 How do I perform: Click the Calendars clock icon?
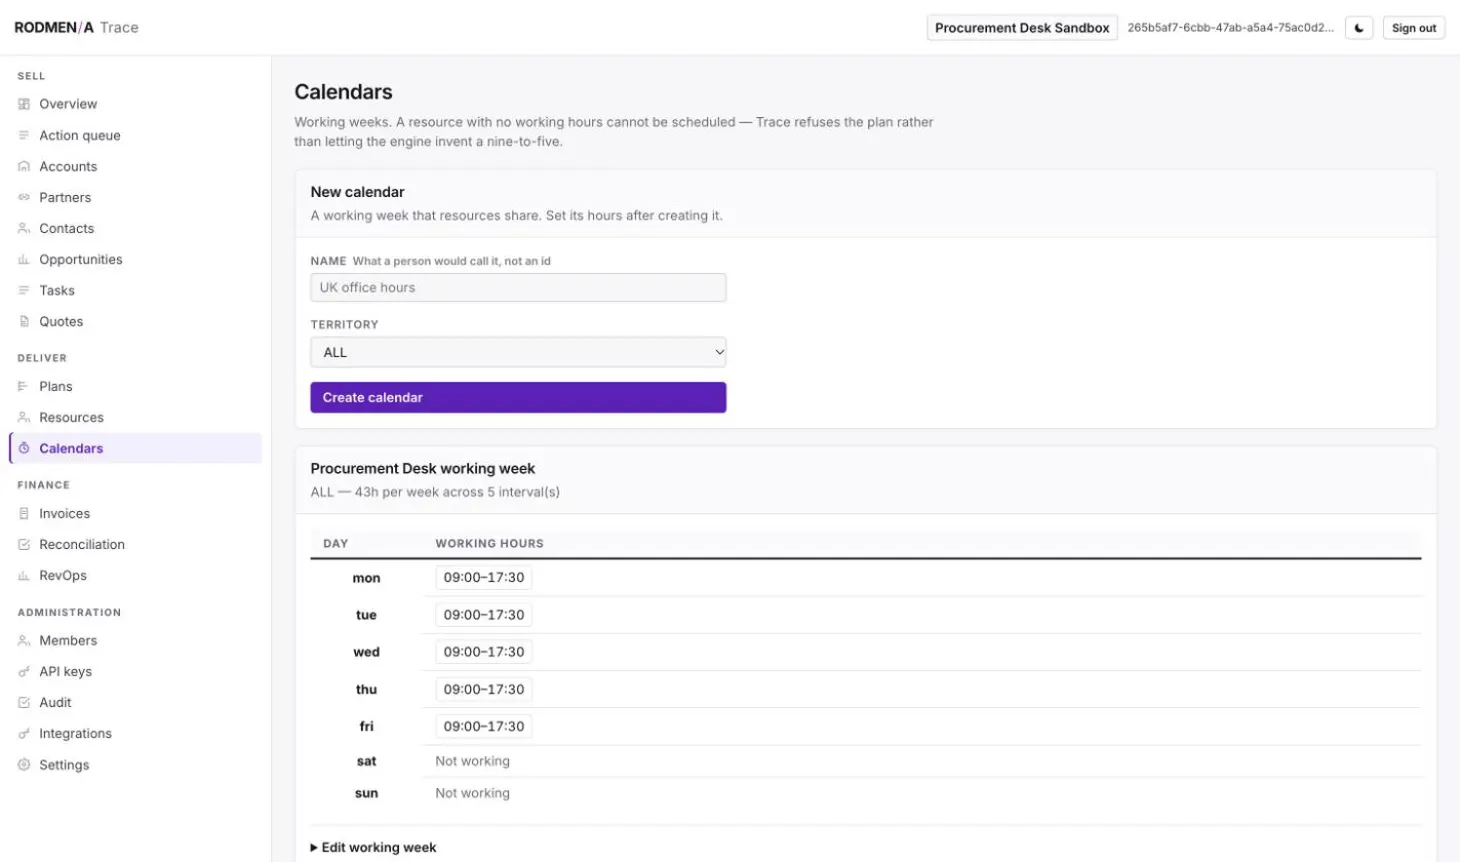pos(24,448)
